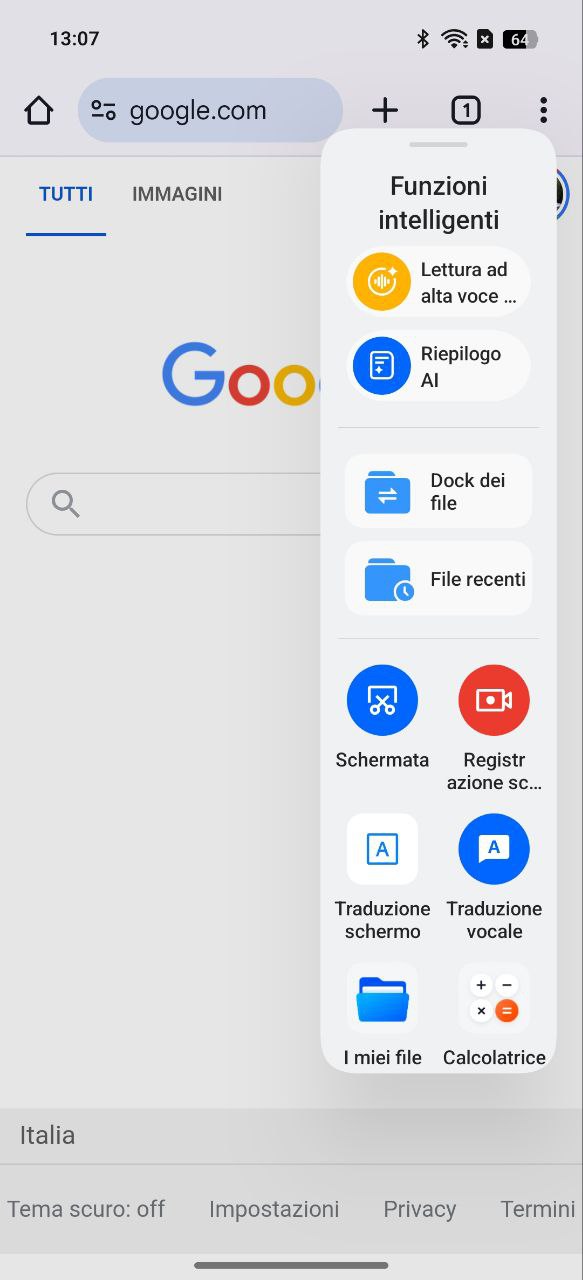The image size is (583, 1280).
Task: Open File recenti folder
Action: [438, 579]
